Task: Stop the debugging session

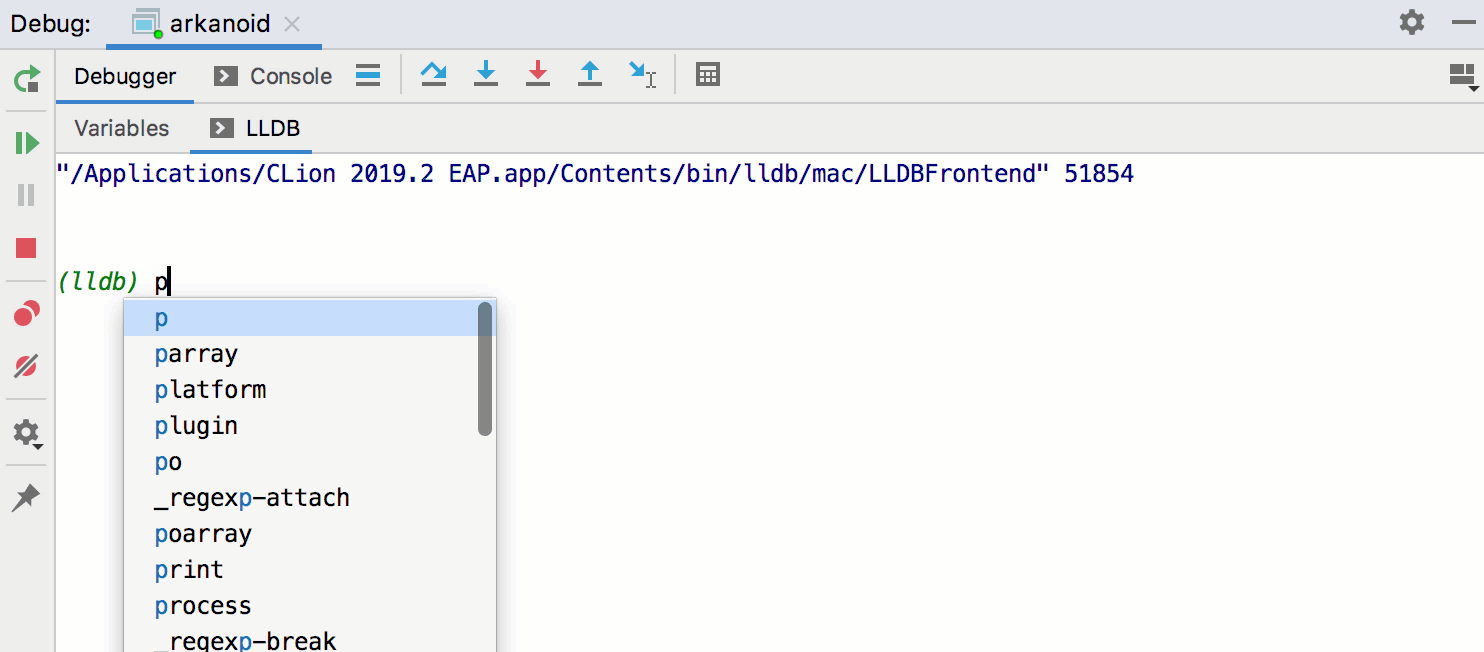Action: point(27,248)
